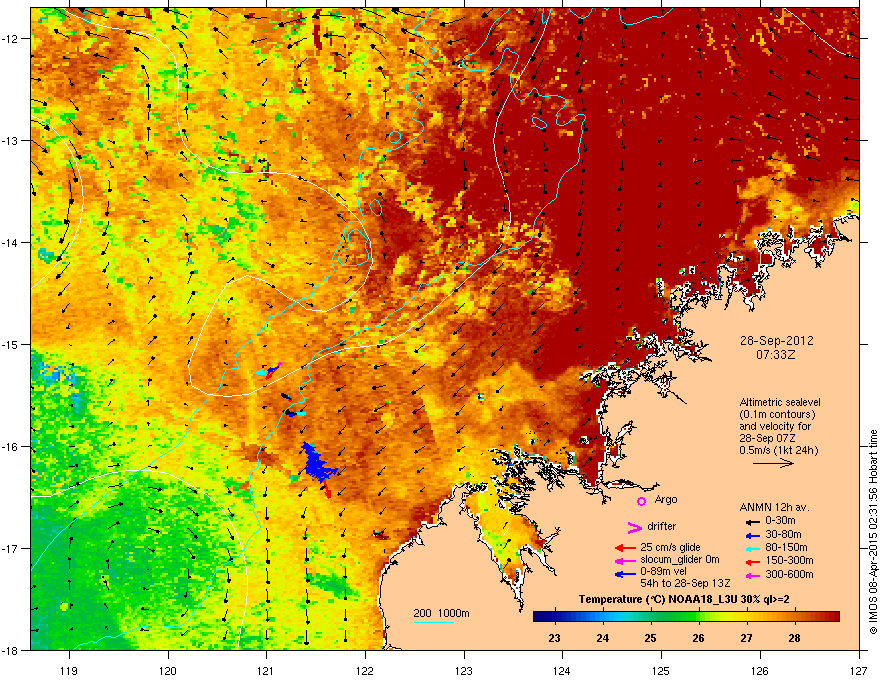Click the '25 cm/s glide' label
Image resolution: width=880 pixels, height=680 pixels.
pyautogui.click(x=670, y=547)
